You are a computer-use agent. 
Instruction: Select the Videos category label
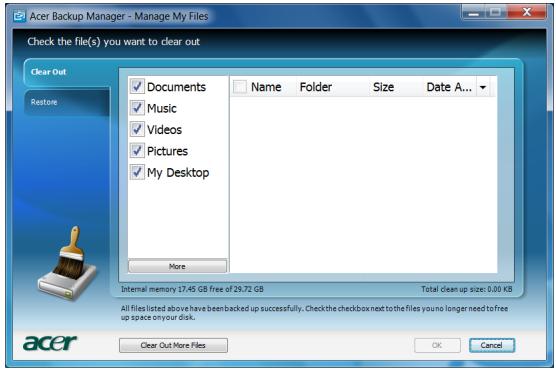click(164, 130)
